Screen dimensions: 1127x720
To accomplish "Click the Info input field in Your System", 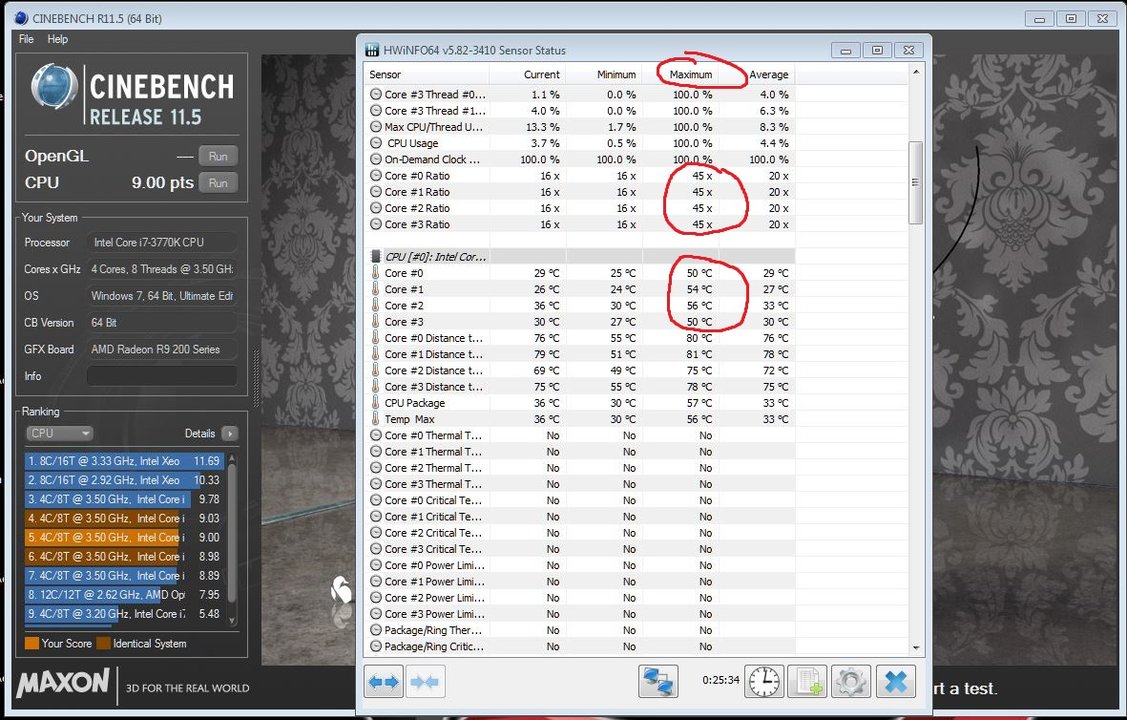I will coord(162,376).
